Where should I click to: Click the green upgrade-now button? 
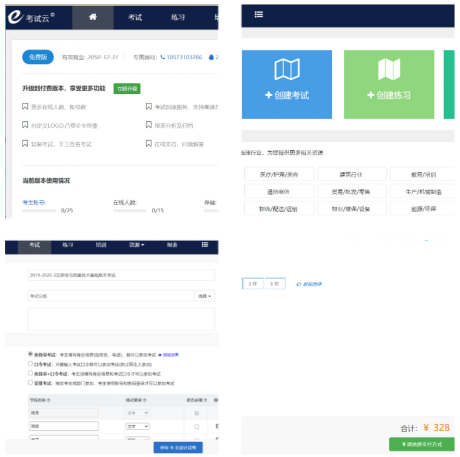127,88
